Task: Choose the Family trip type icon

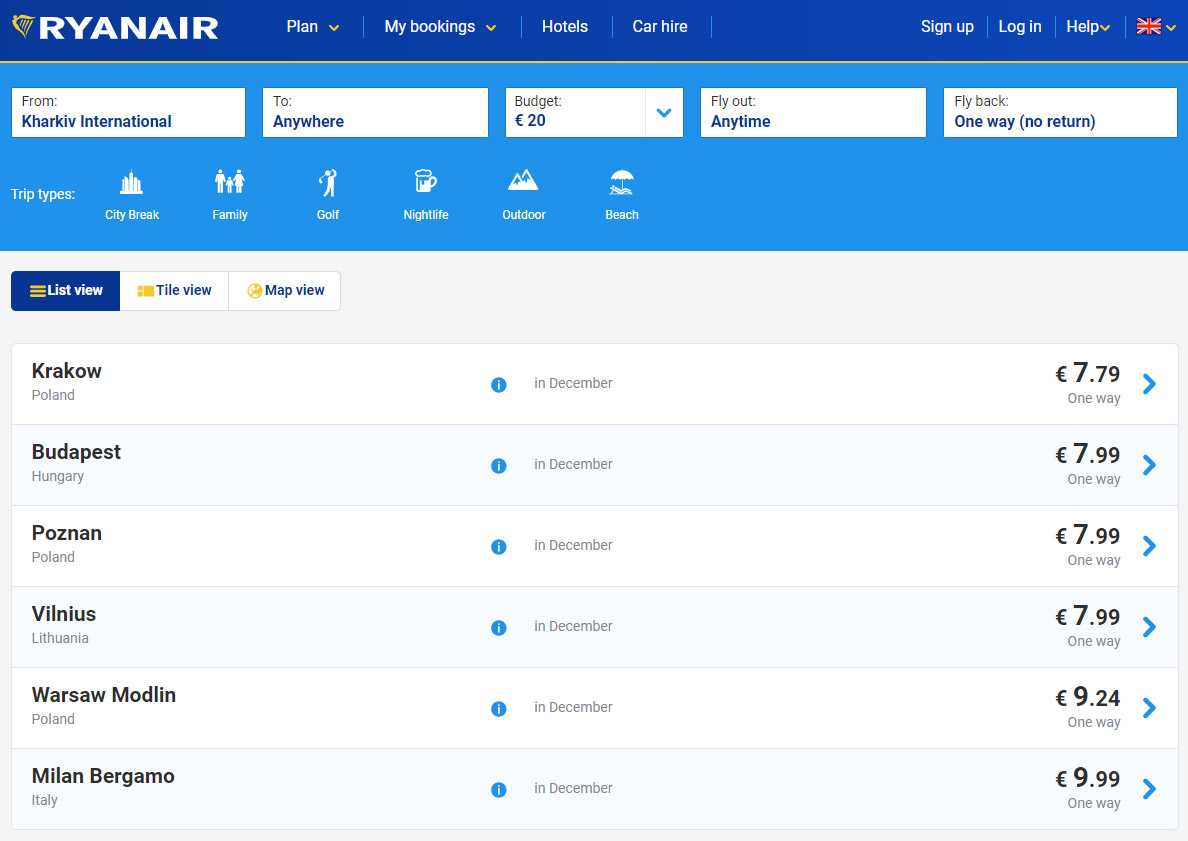Action: point(230,183)
